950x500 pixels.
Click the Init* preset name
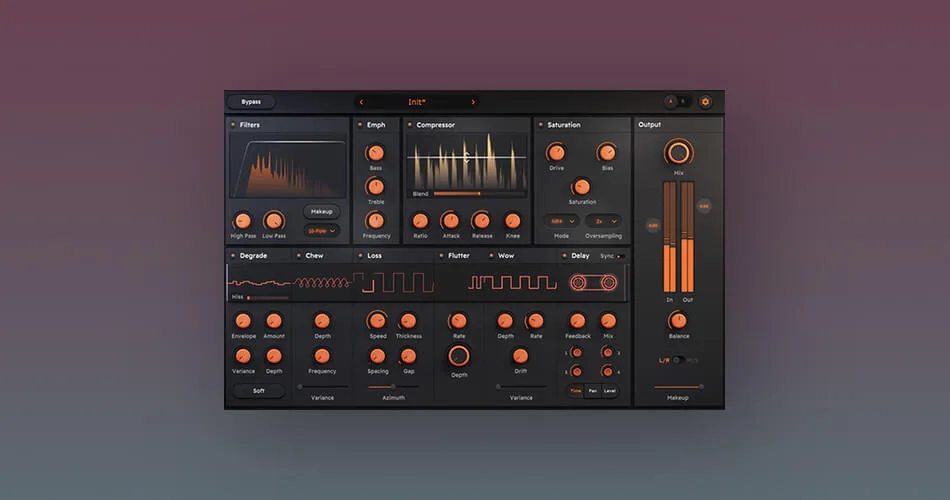(x=417, y=102)
